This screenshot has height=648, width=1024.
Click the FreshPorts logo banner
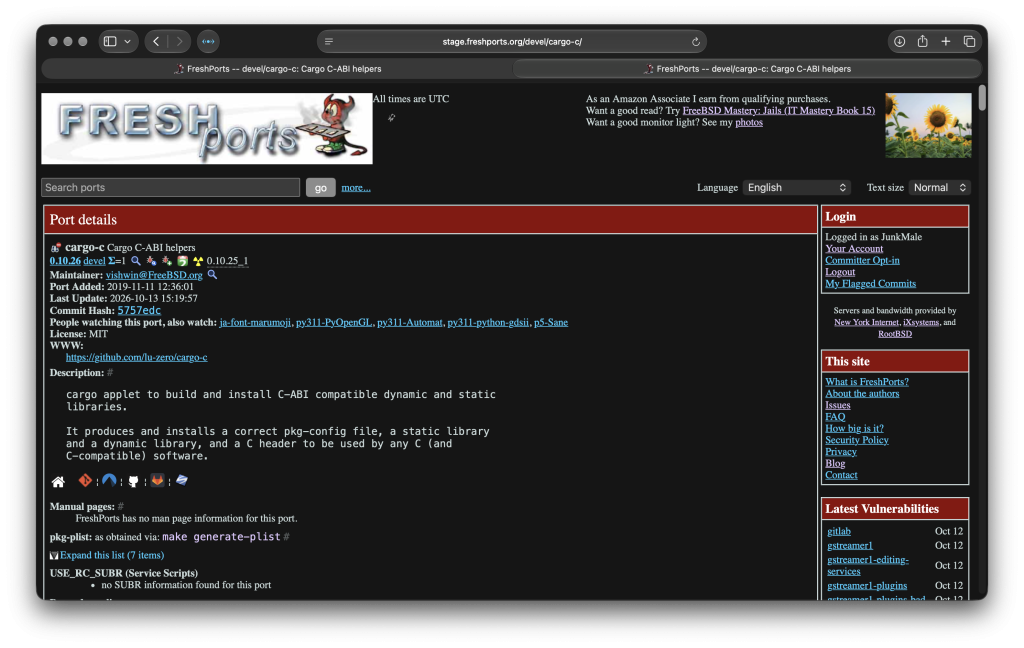click(207, 129)
